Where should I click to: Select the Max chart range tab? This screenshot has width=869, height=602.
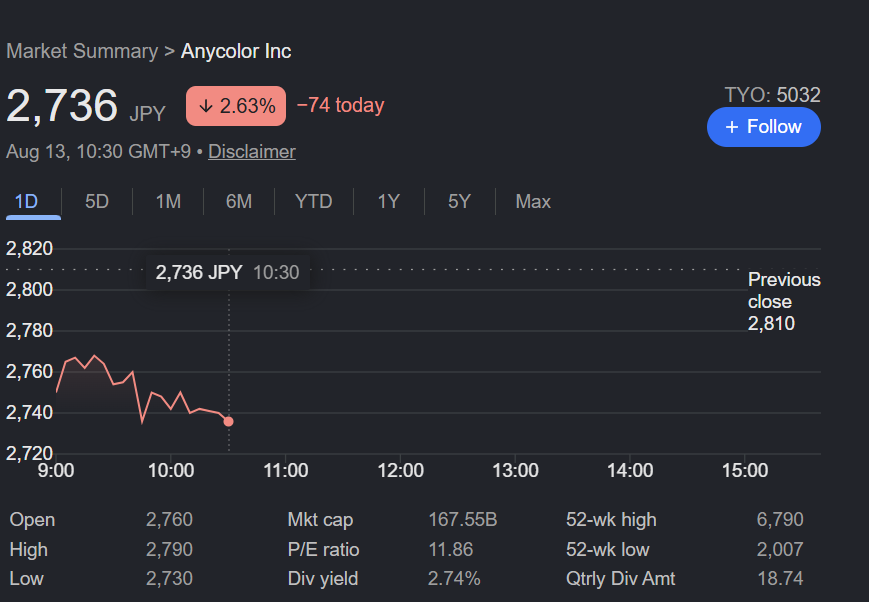click(x=533, y=201)
